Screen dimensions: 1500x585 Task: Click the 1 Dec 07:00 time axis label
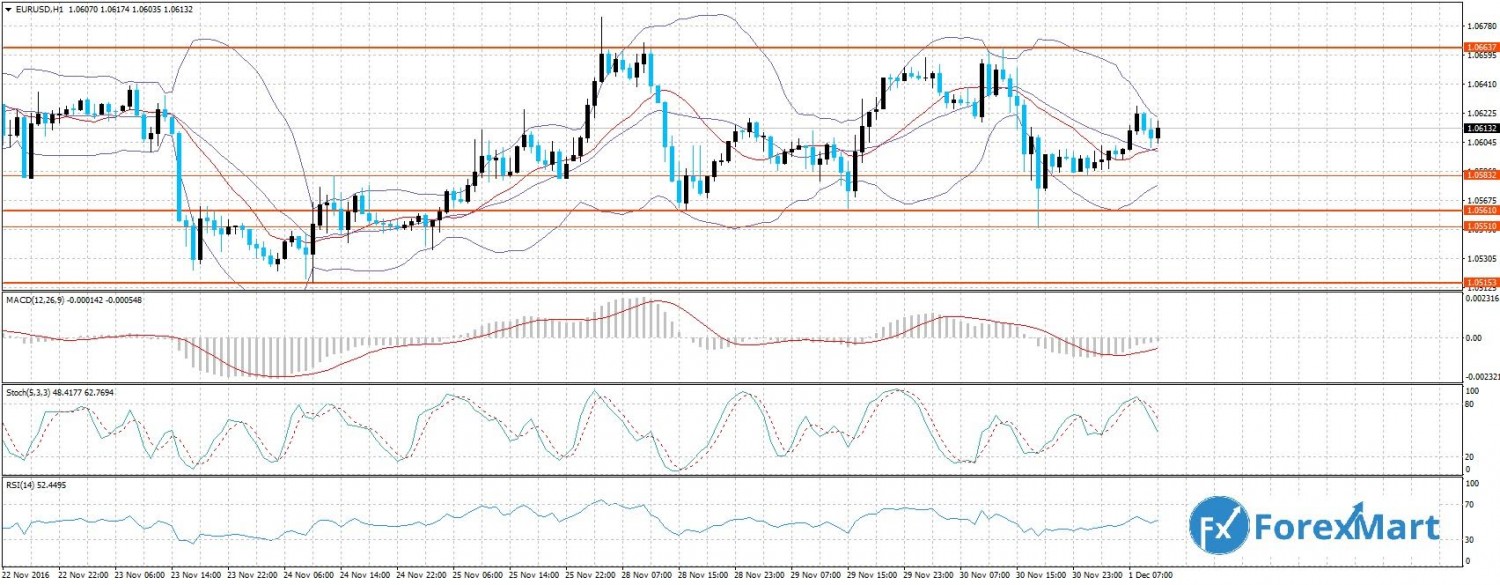point(1148,577)
